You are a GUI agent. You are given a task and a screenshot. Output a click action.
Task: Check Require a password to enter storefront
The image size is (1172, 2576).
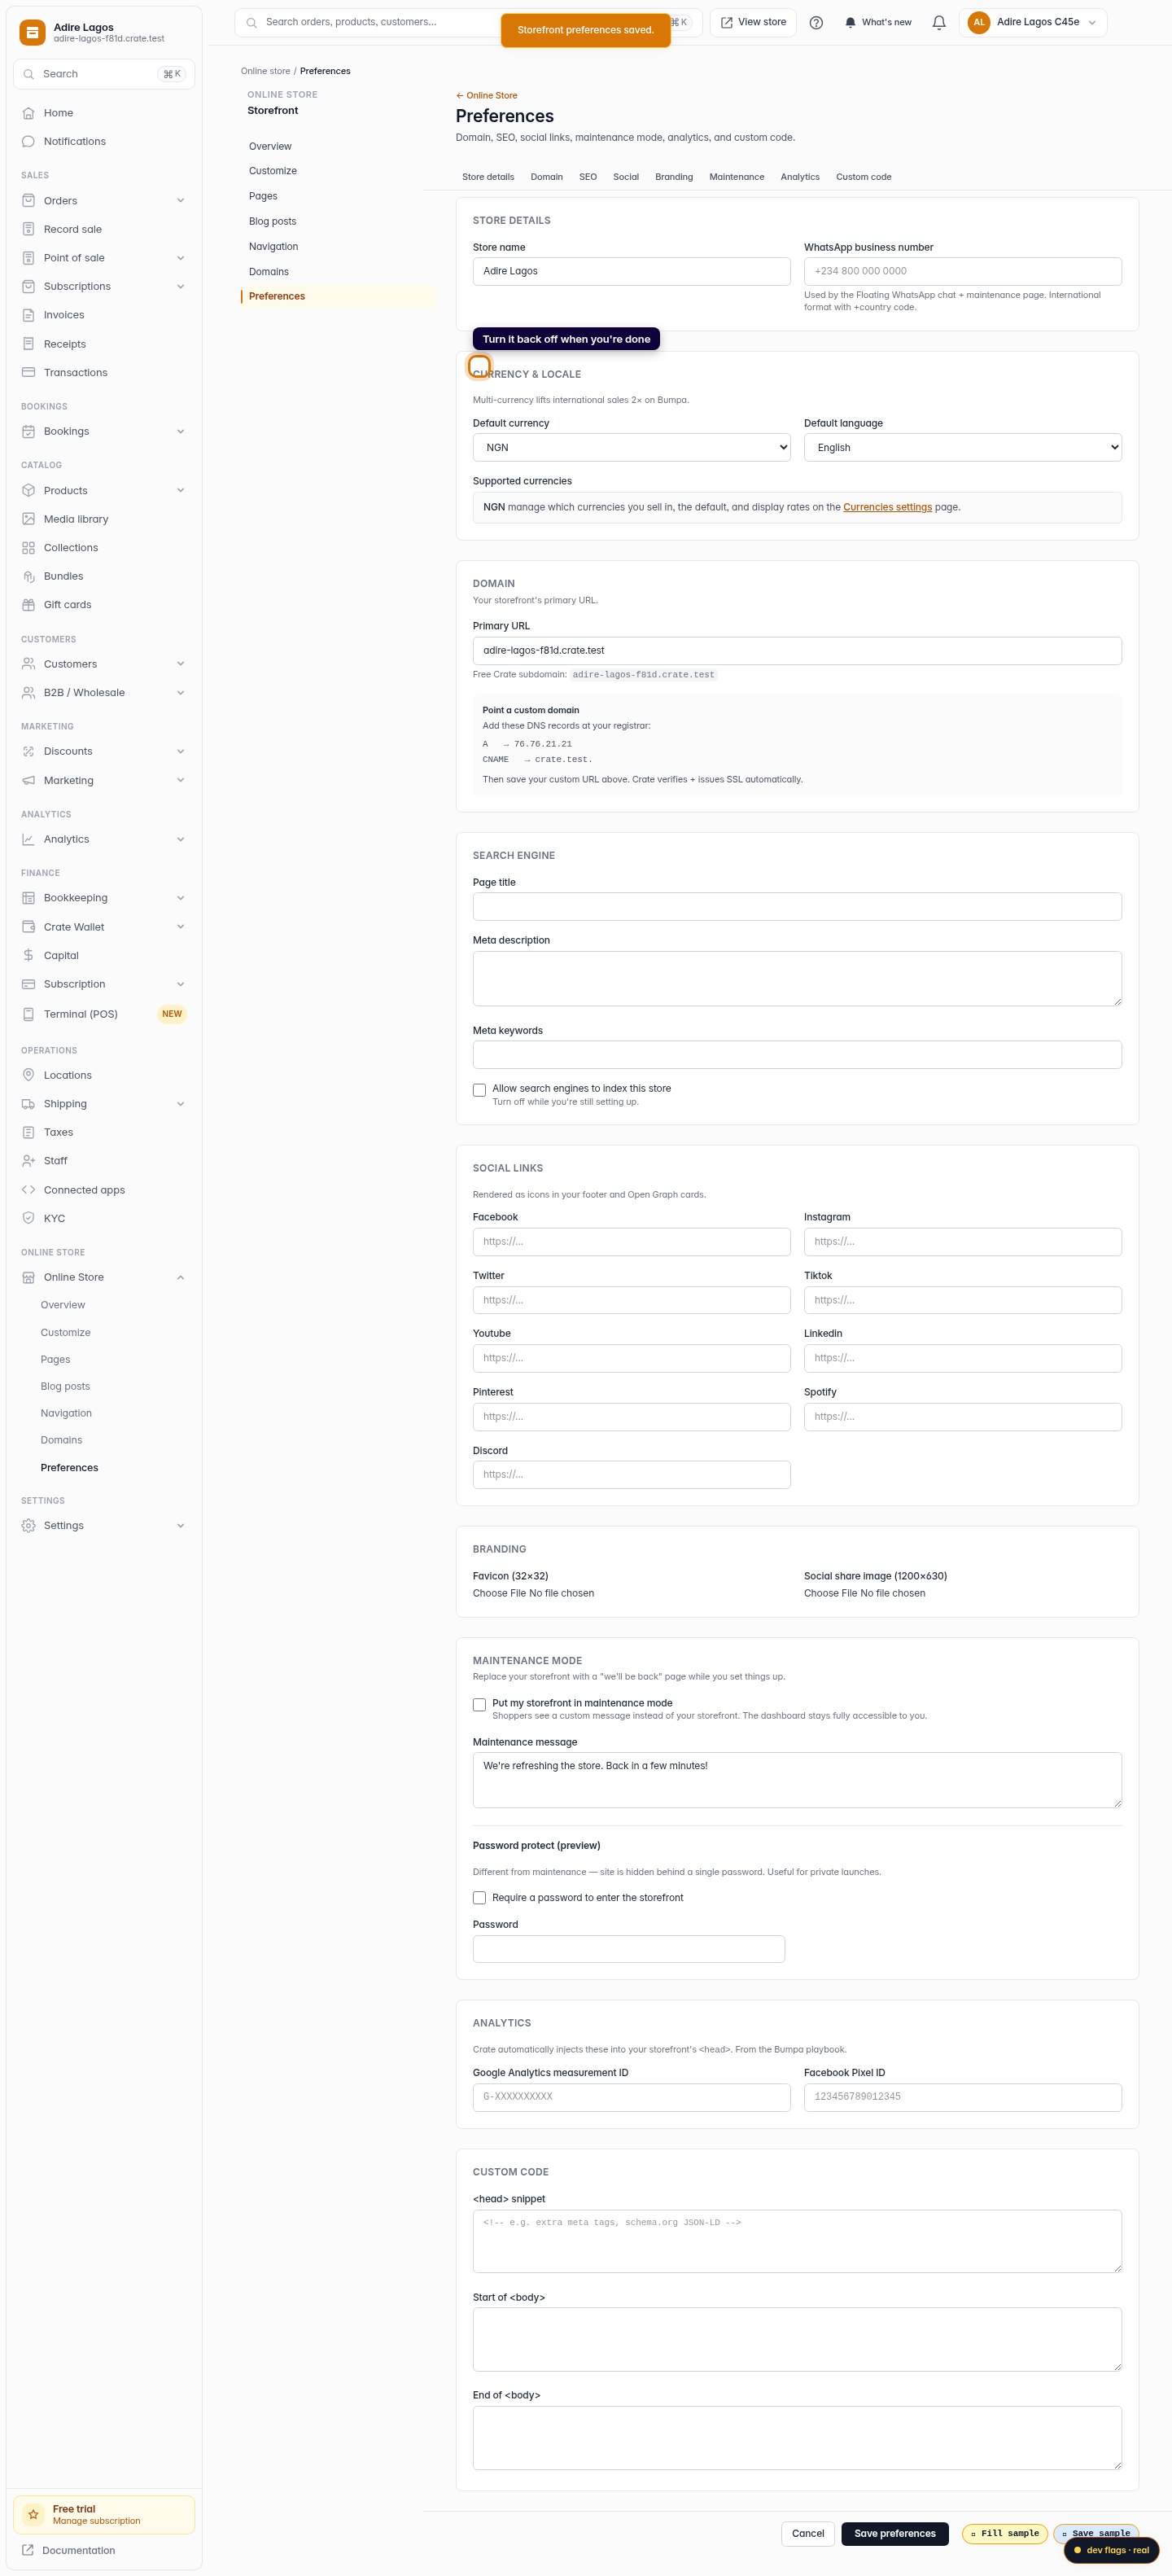coord(479,1898)
